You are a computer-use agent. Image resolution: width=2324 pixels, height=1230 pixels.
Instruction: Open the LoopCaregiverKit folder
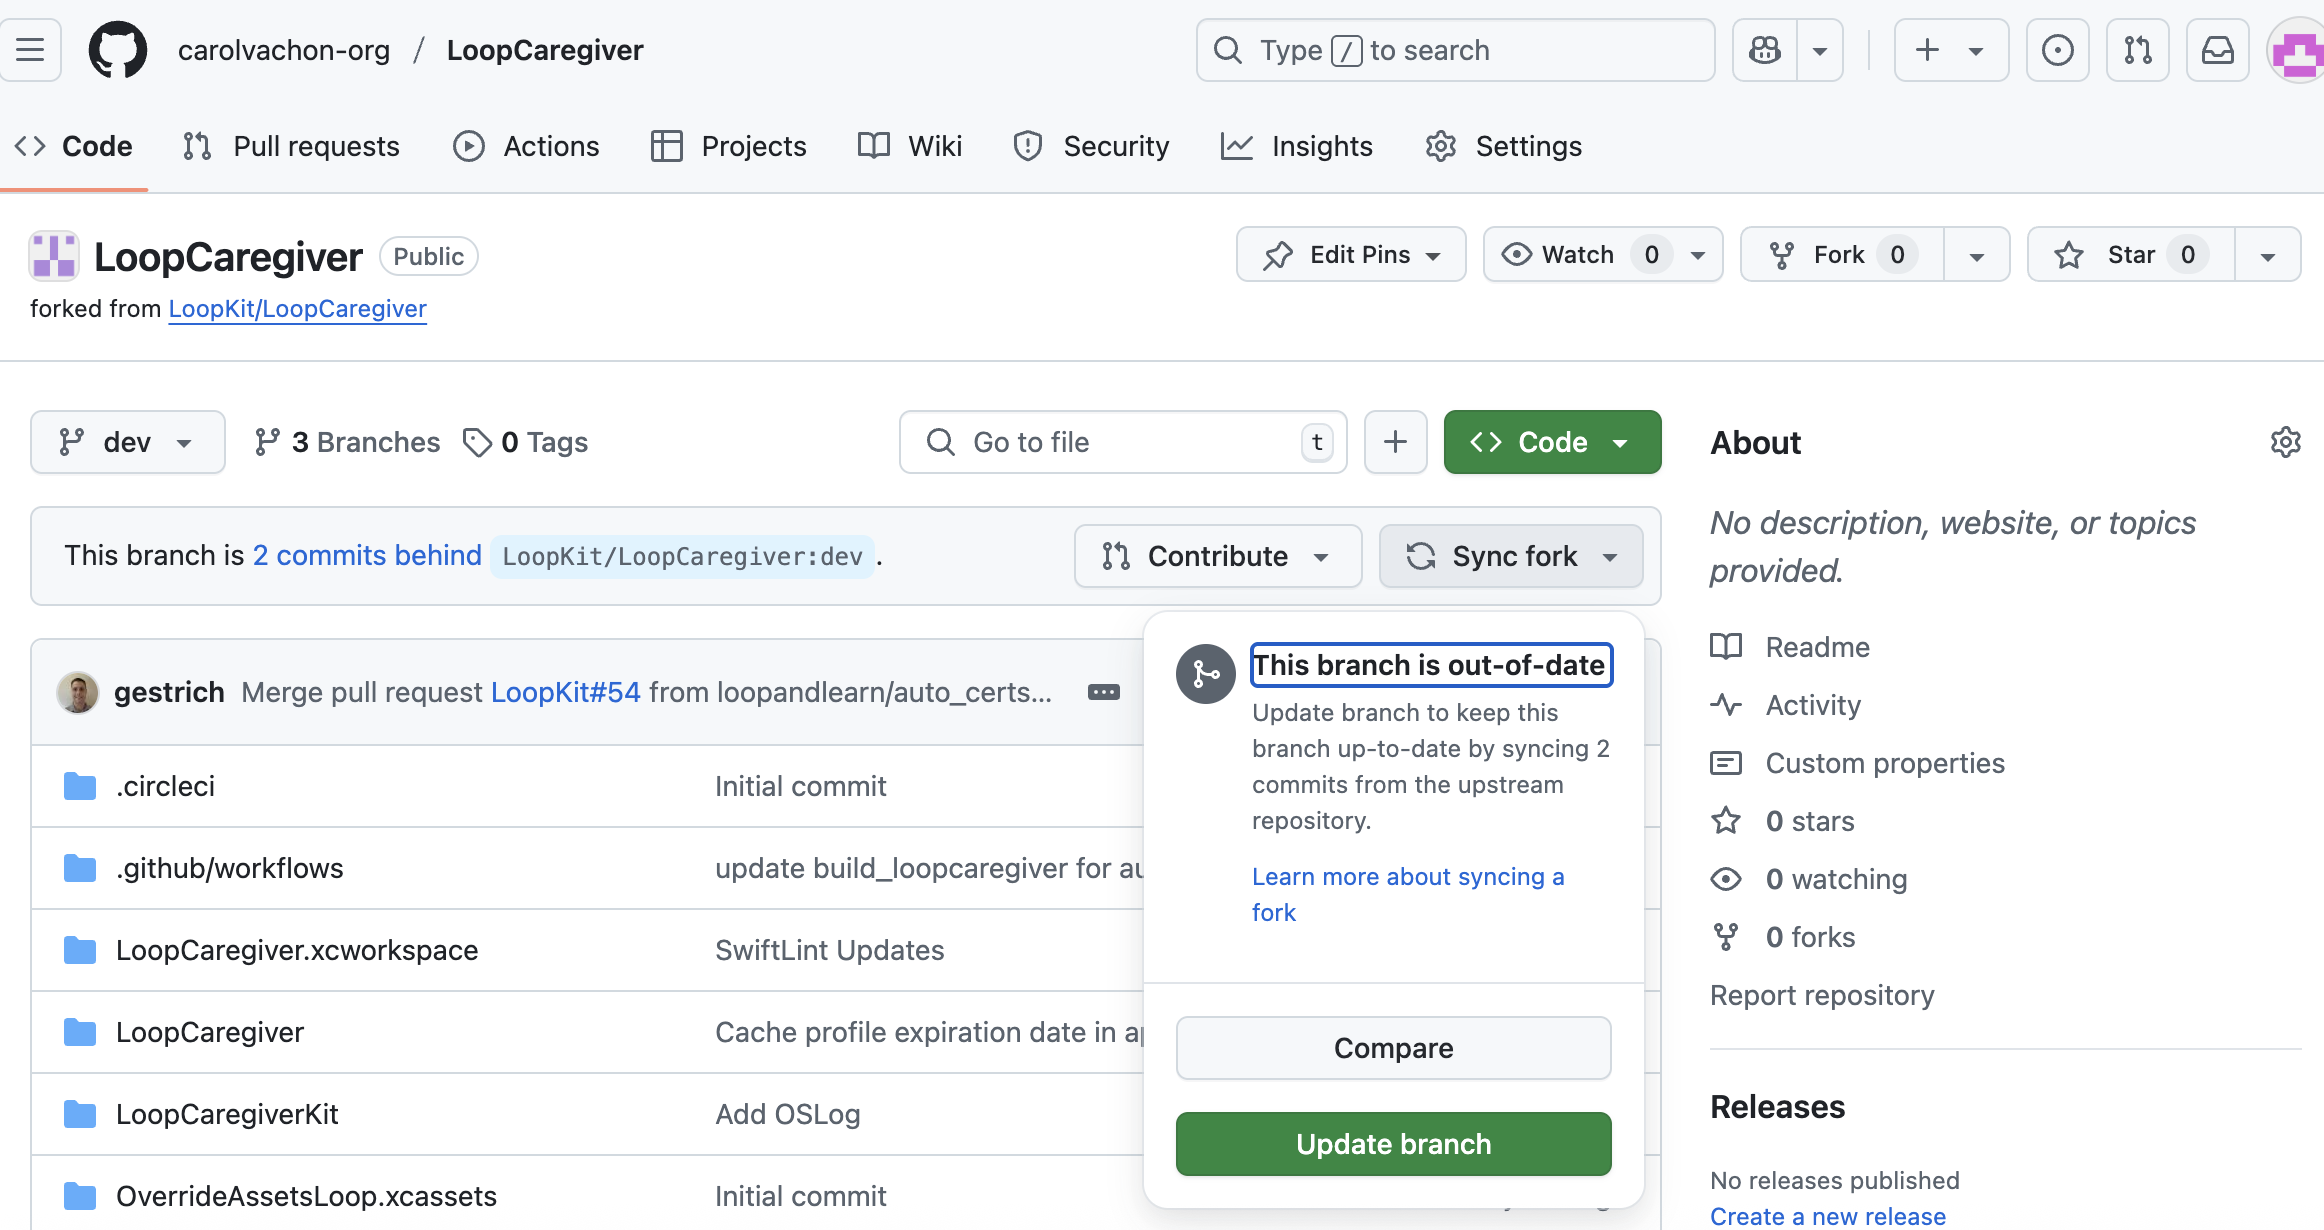click(x=227, y=1114)
